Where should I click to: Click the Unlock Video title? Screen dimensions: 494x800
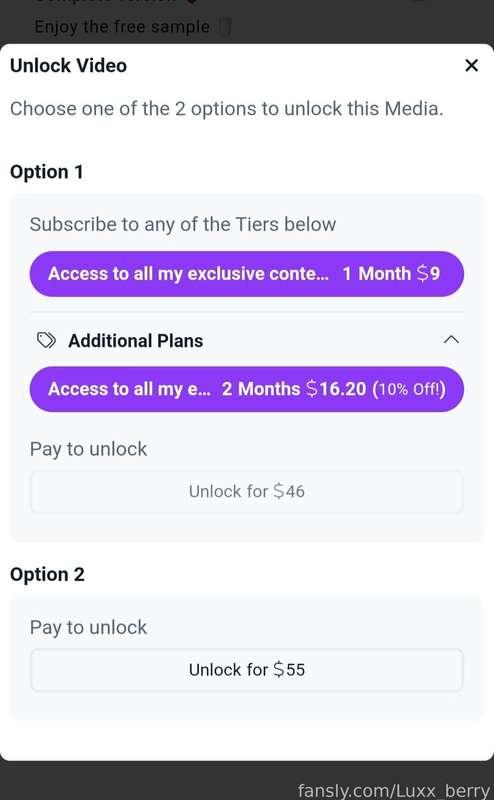(68, 66)
